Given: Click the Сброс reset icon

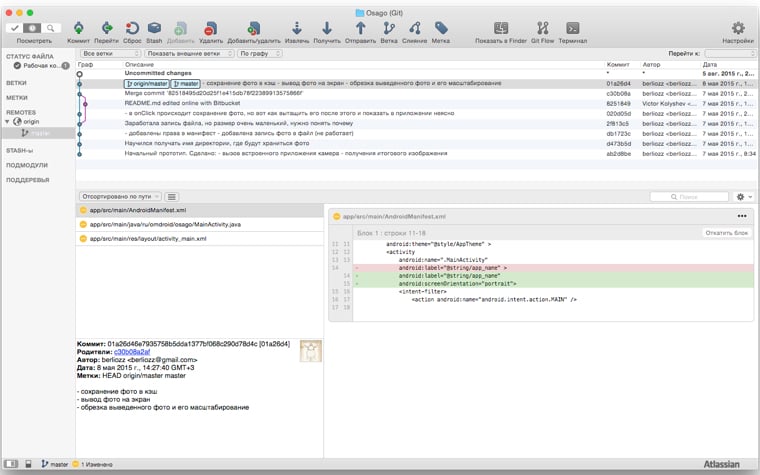Looking at the screenshot, I should (132, 28).
